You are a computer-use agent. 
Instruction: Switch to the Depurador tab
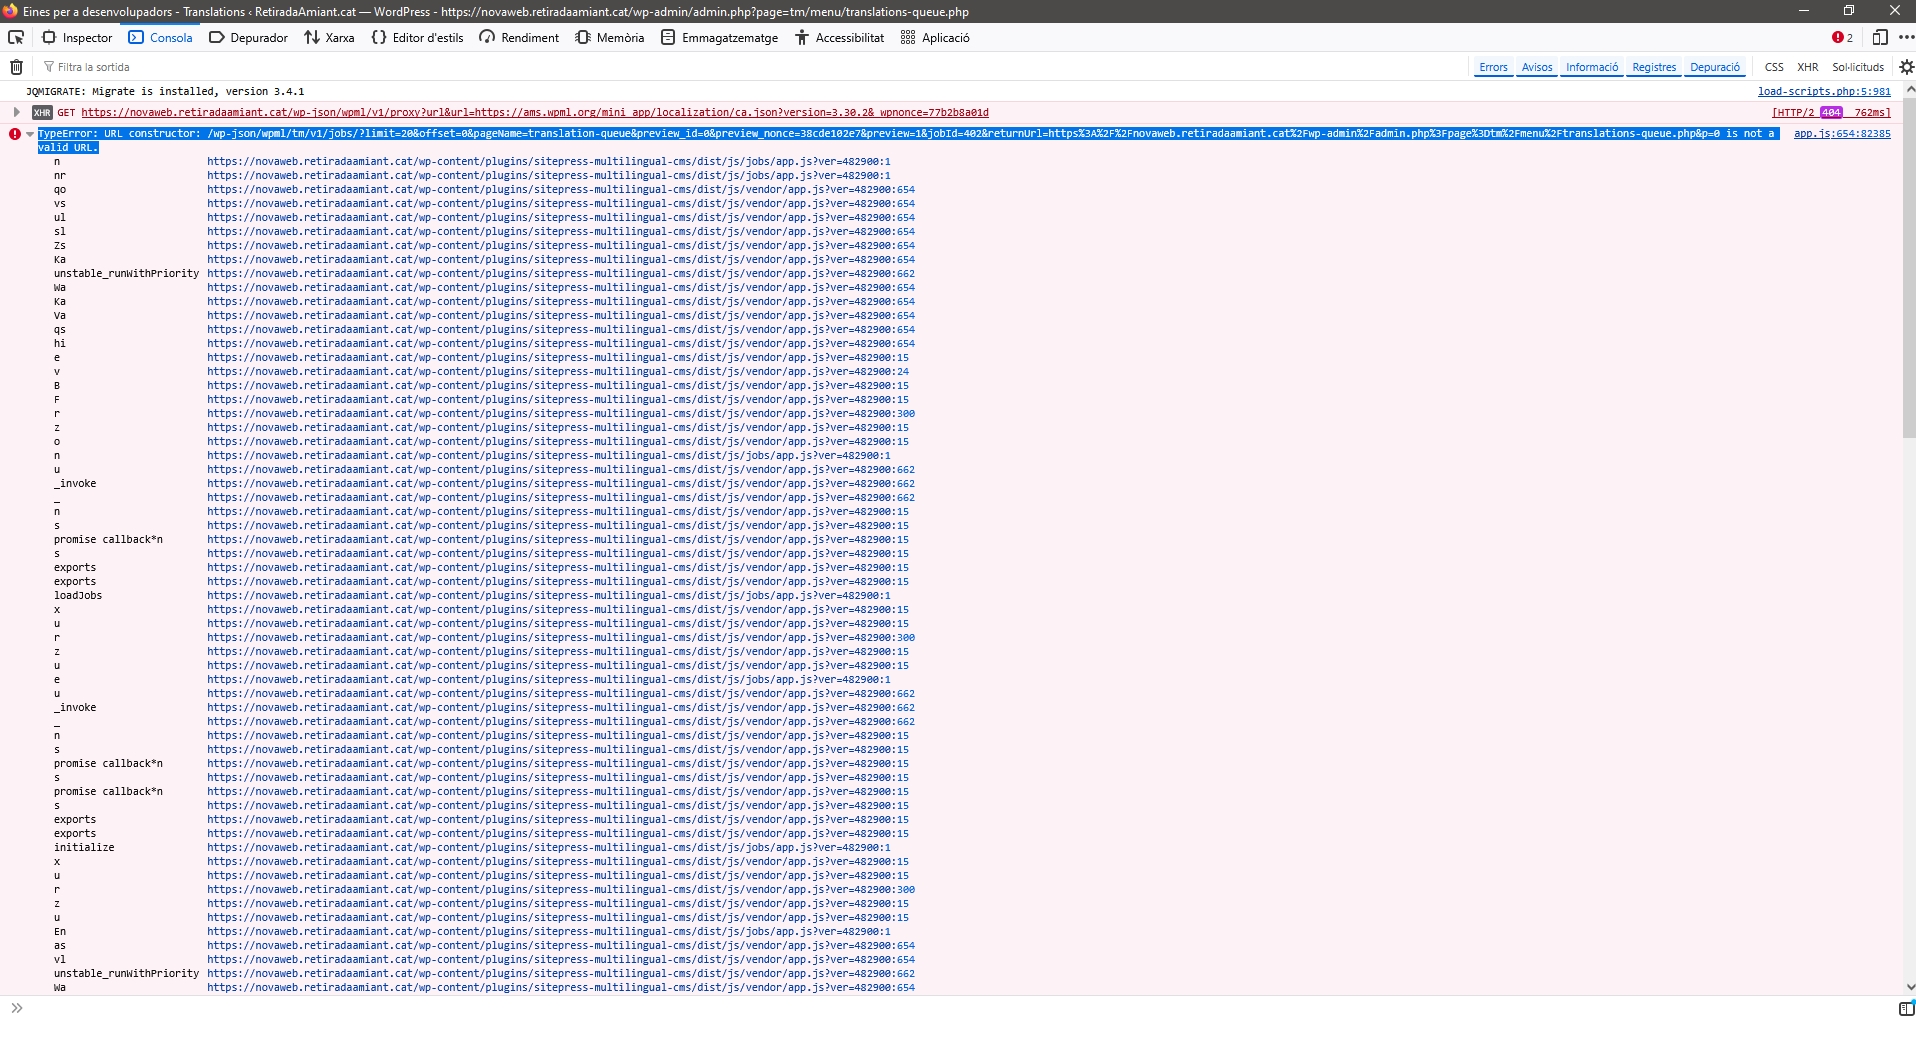248,38
